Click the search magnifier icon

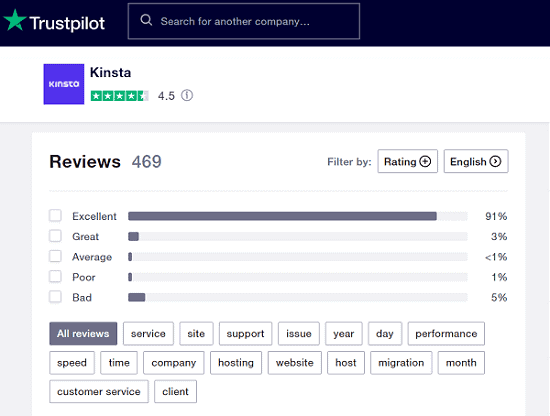[146, 20]
